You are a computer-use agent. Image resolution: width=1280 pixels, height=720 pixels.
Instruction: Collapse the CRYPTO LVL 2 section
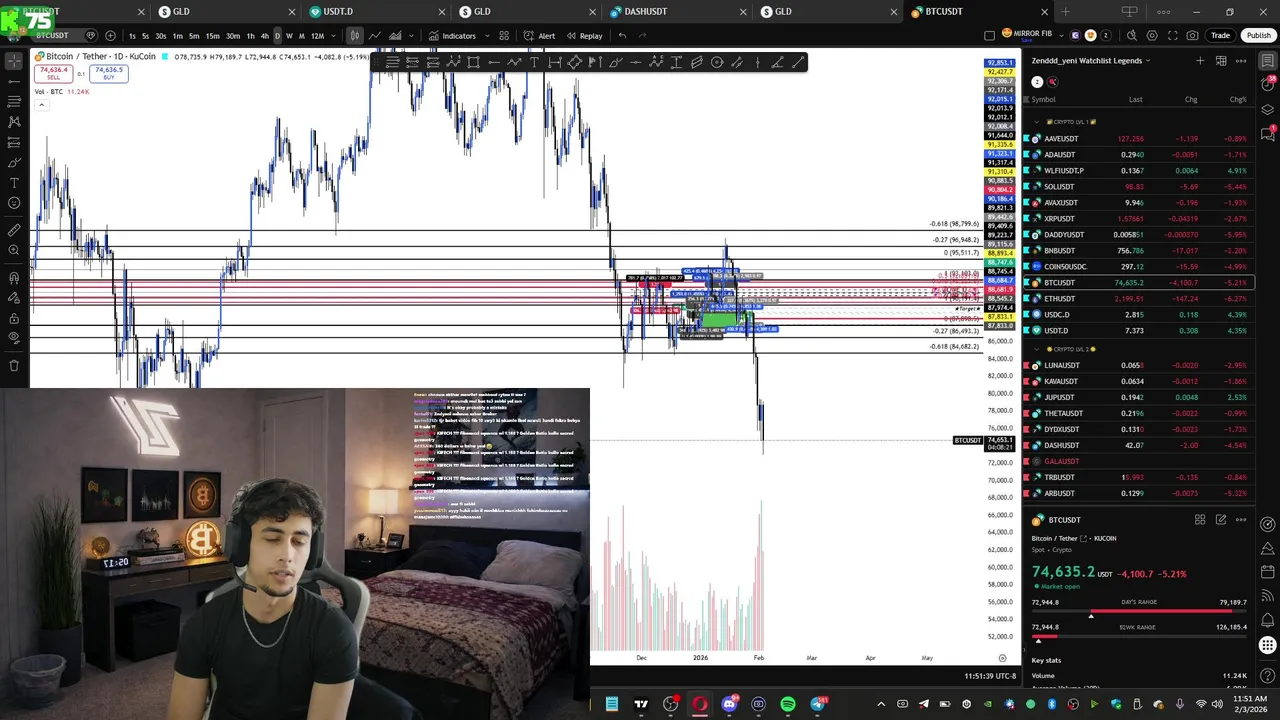(x=1037, y=349)
